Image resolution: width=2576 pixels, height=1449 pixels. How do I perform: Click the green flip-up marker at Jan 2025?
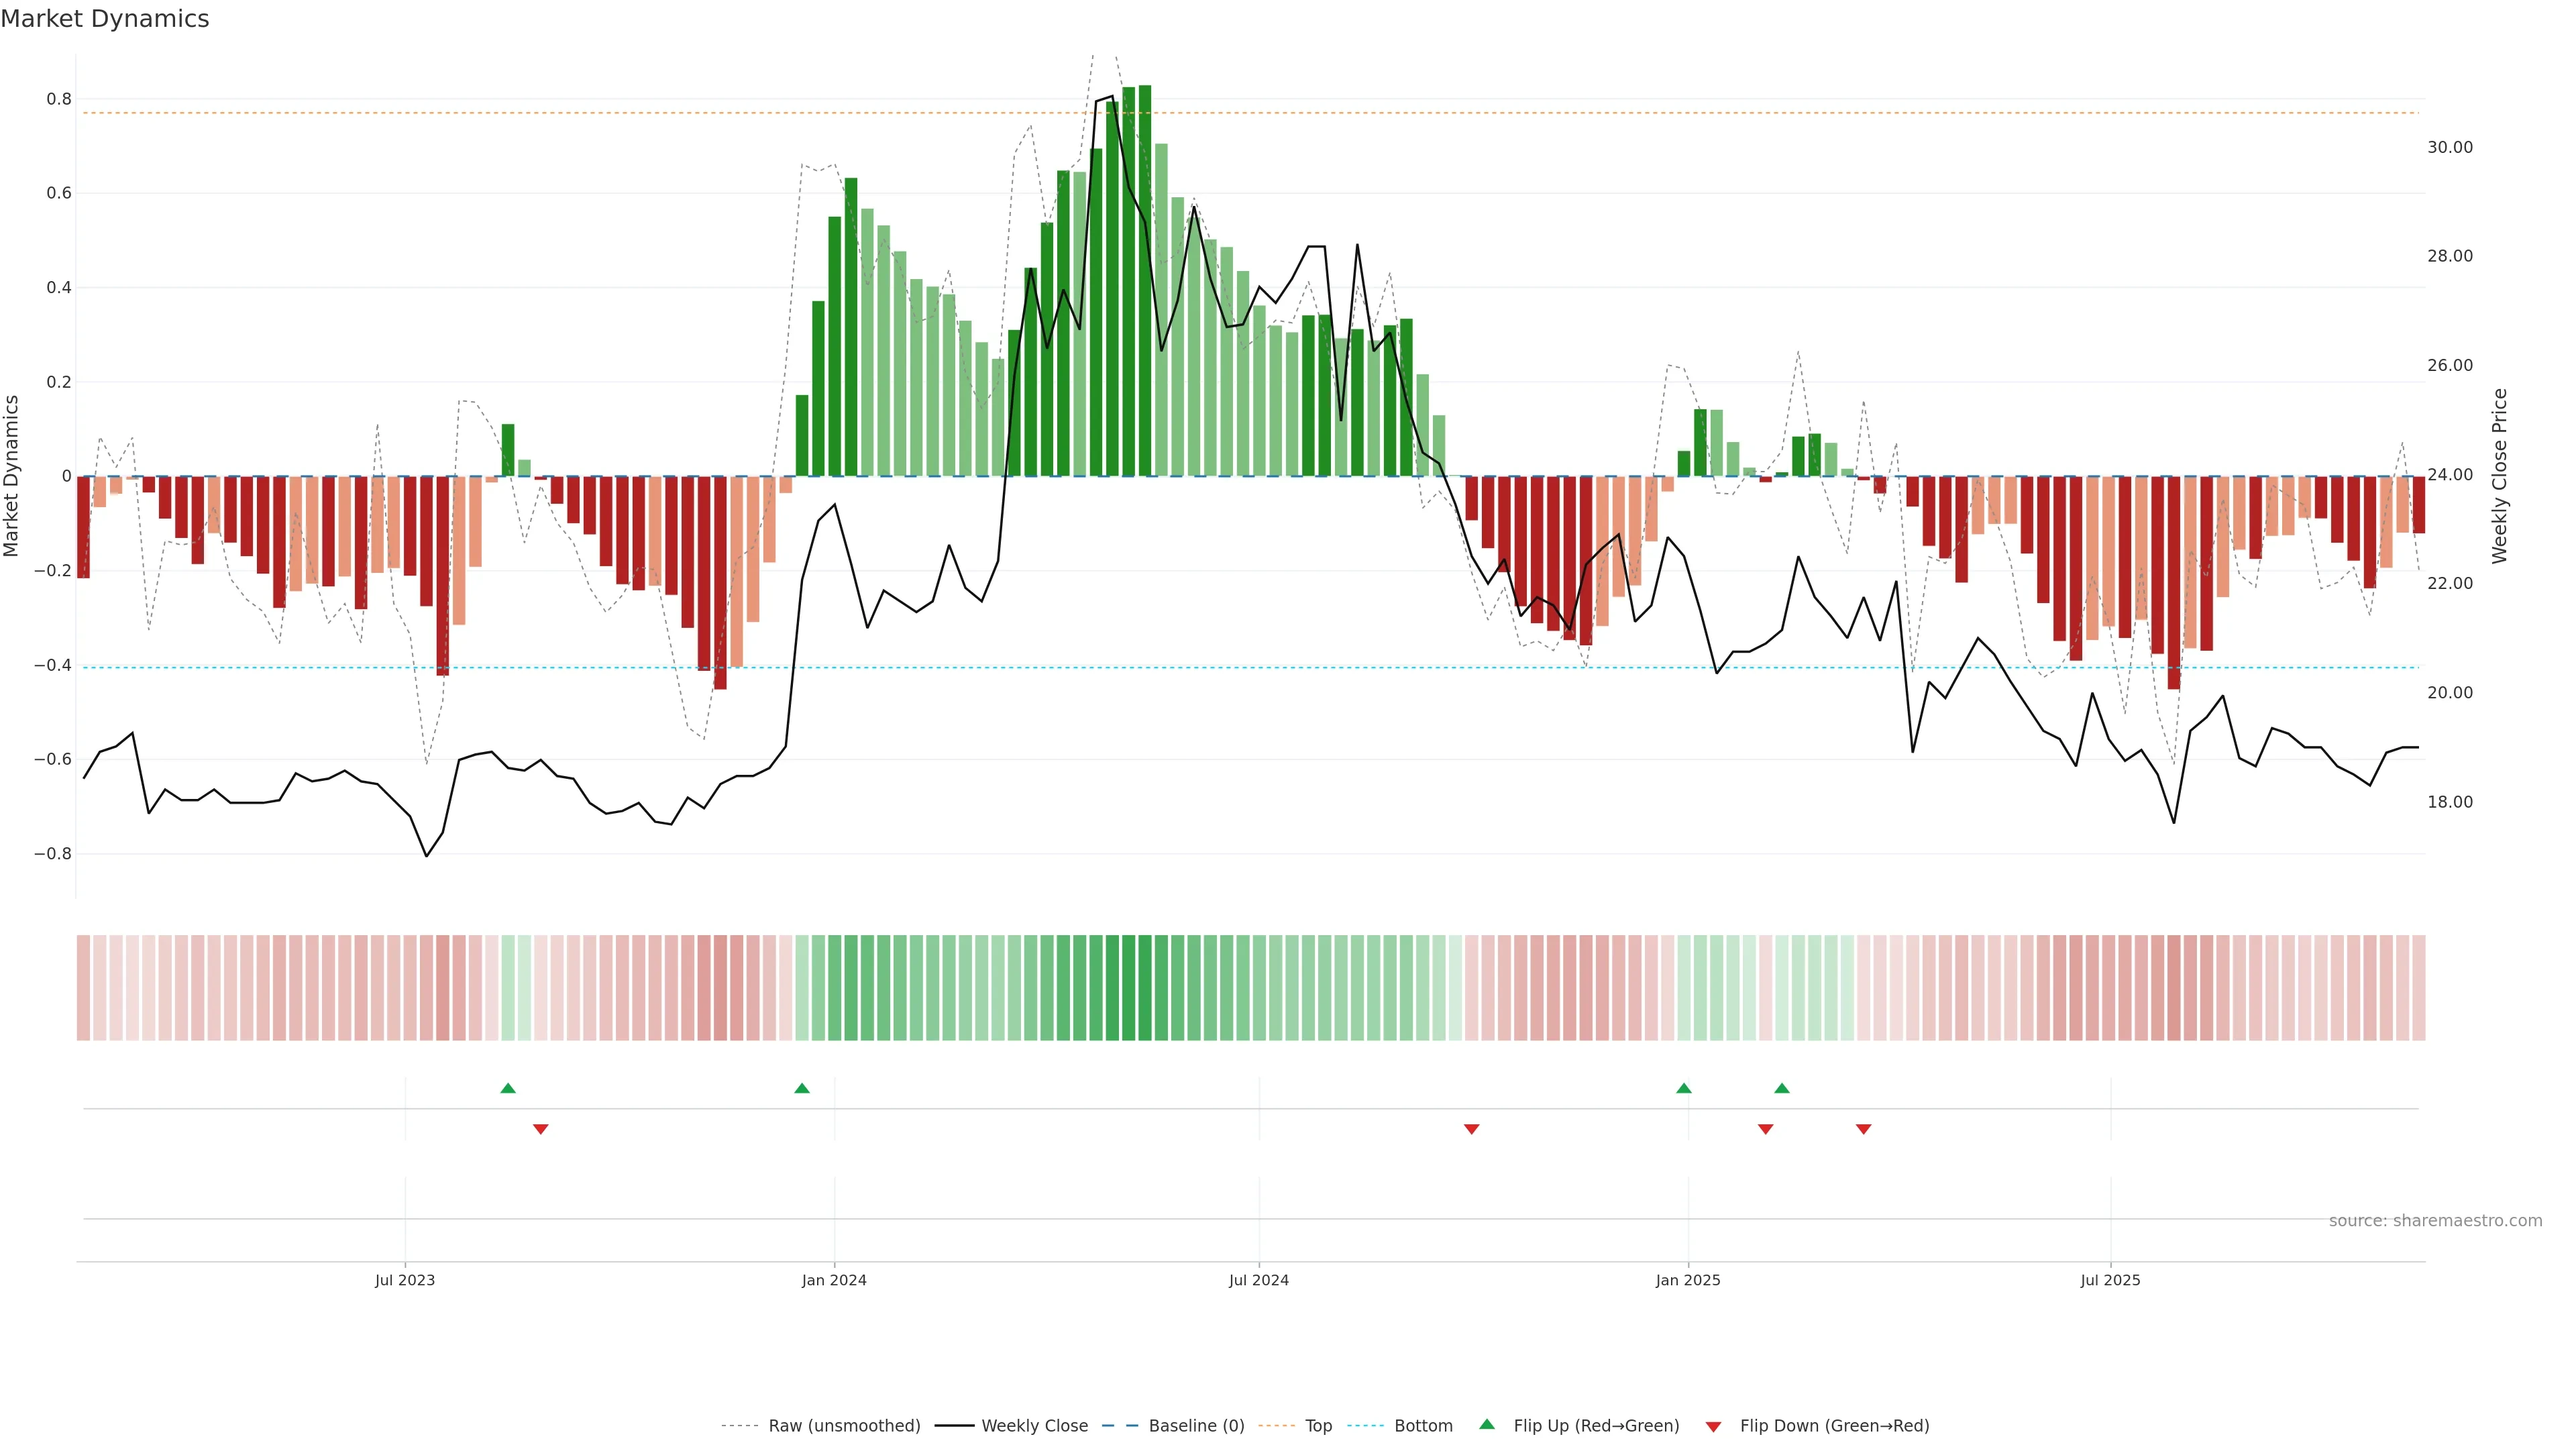(x=1684, y=1088)
